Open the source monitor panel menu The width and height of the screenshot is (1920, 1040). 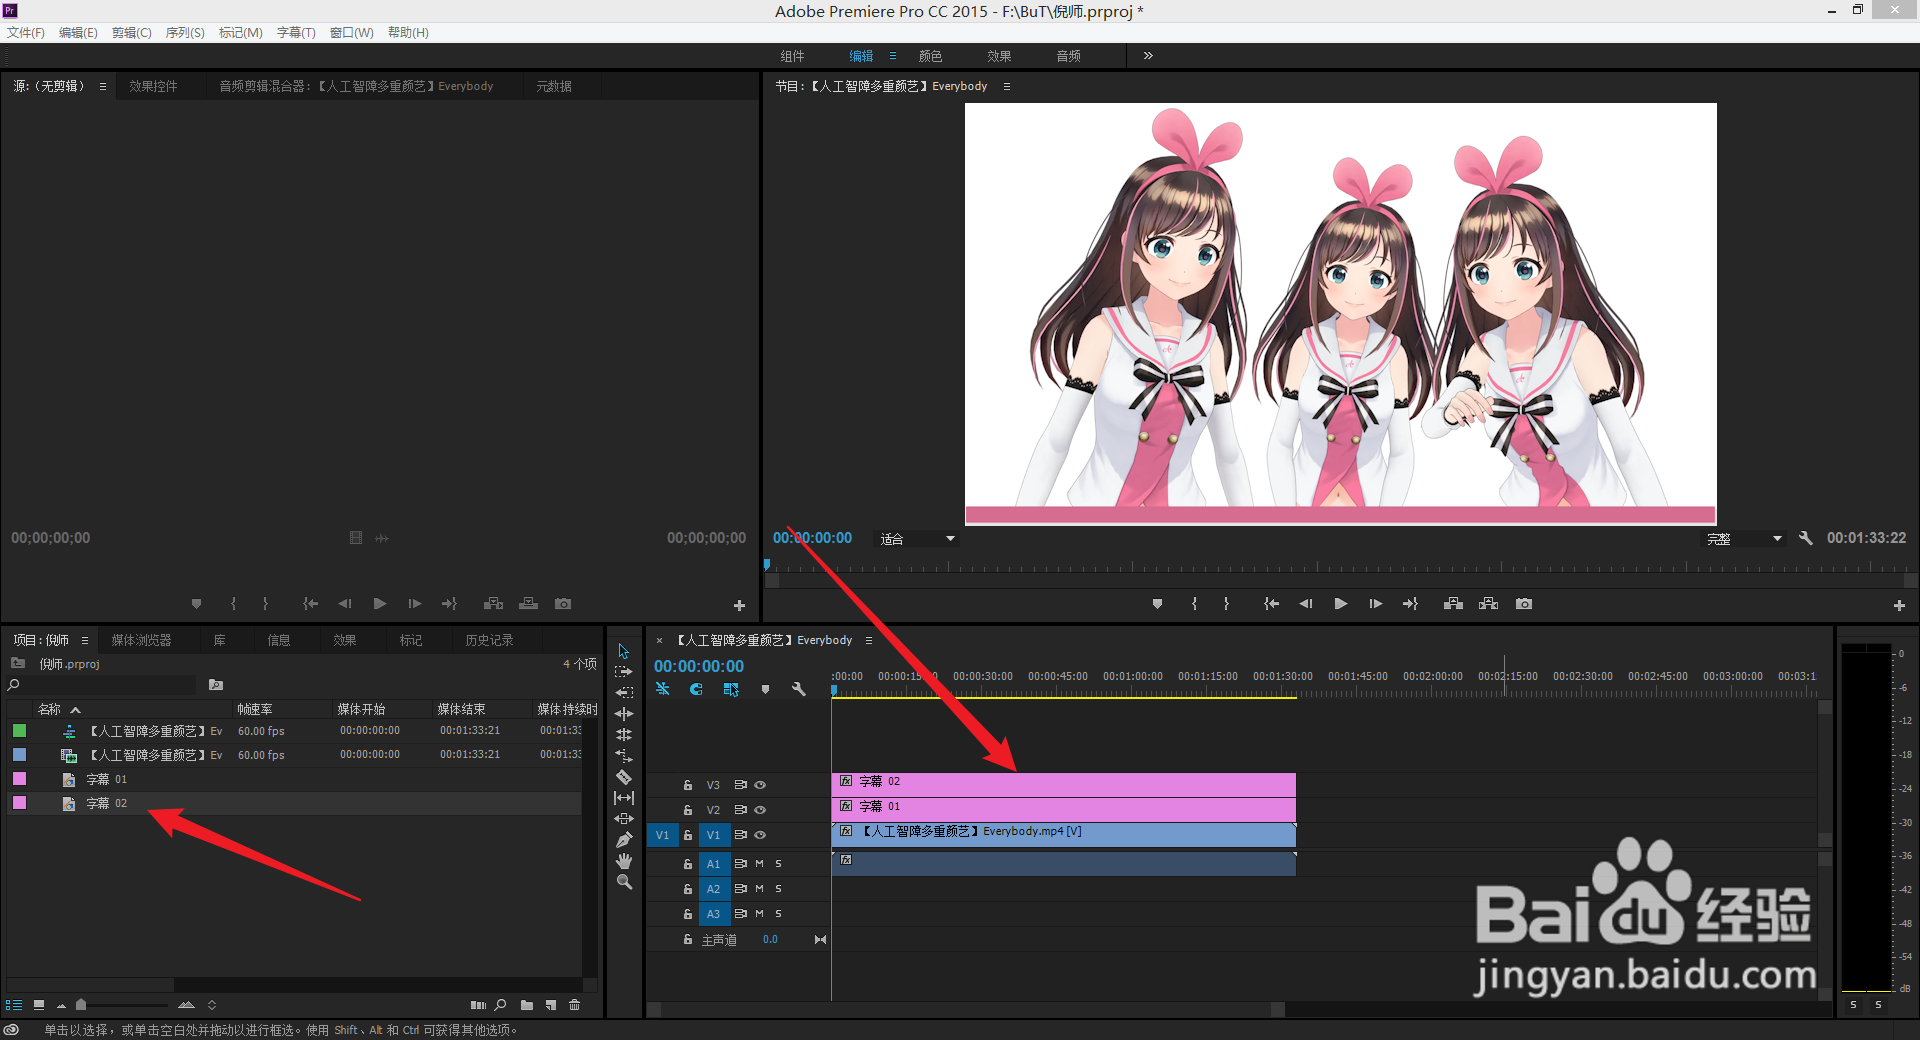coord(103,86)
